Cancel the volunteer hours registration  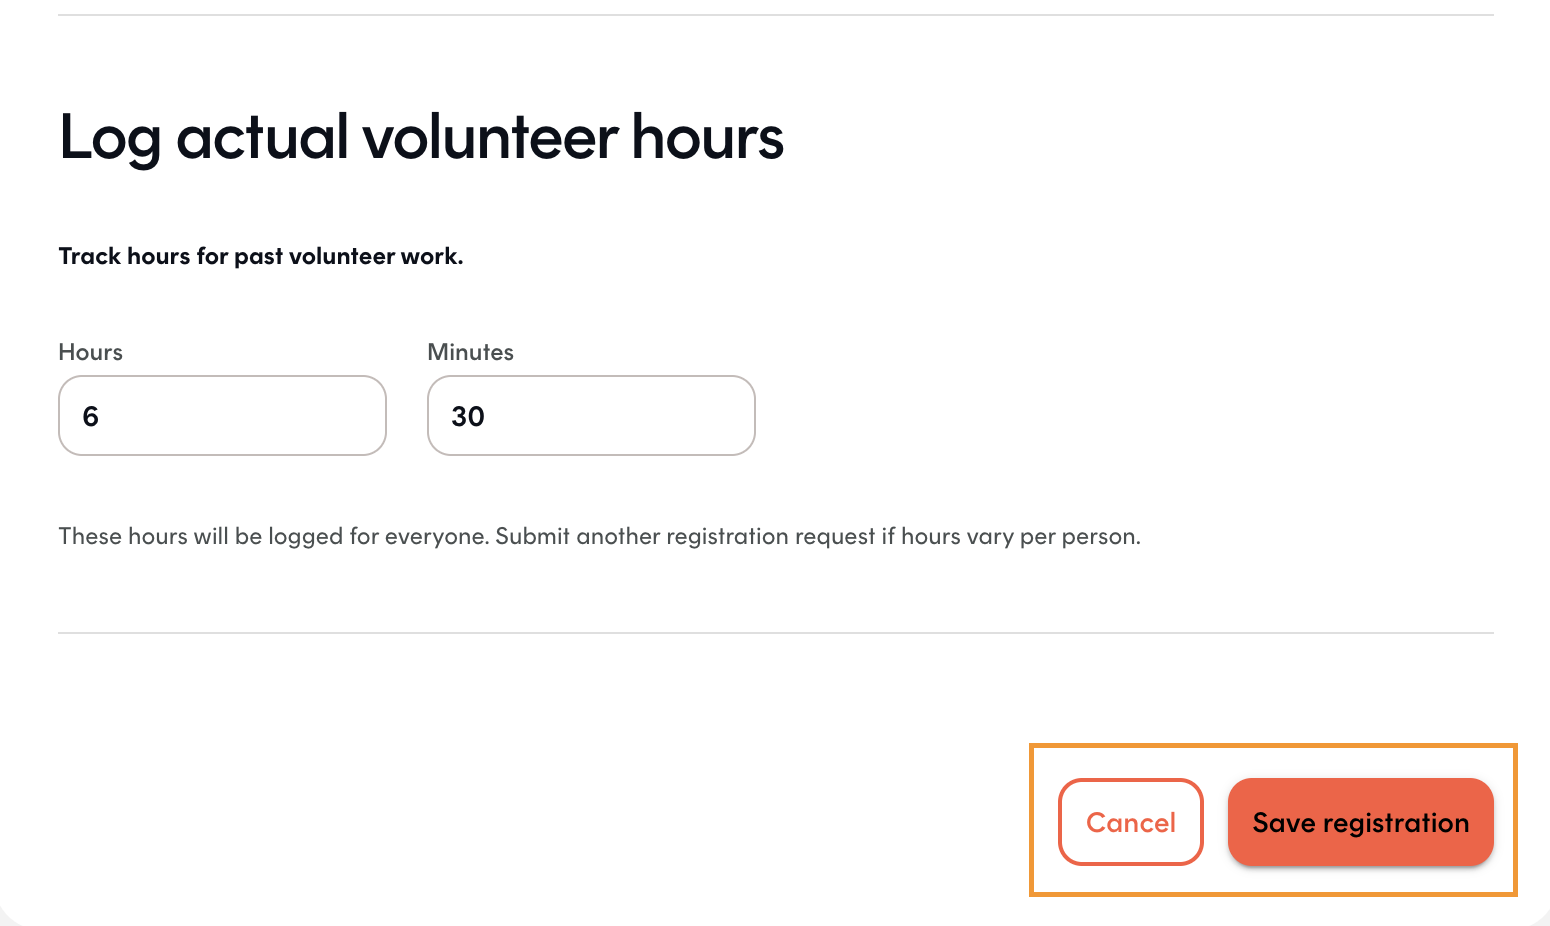(x=1131, y=822)
